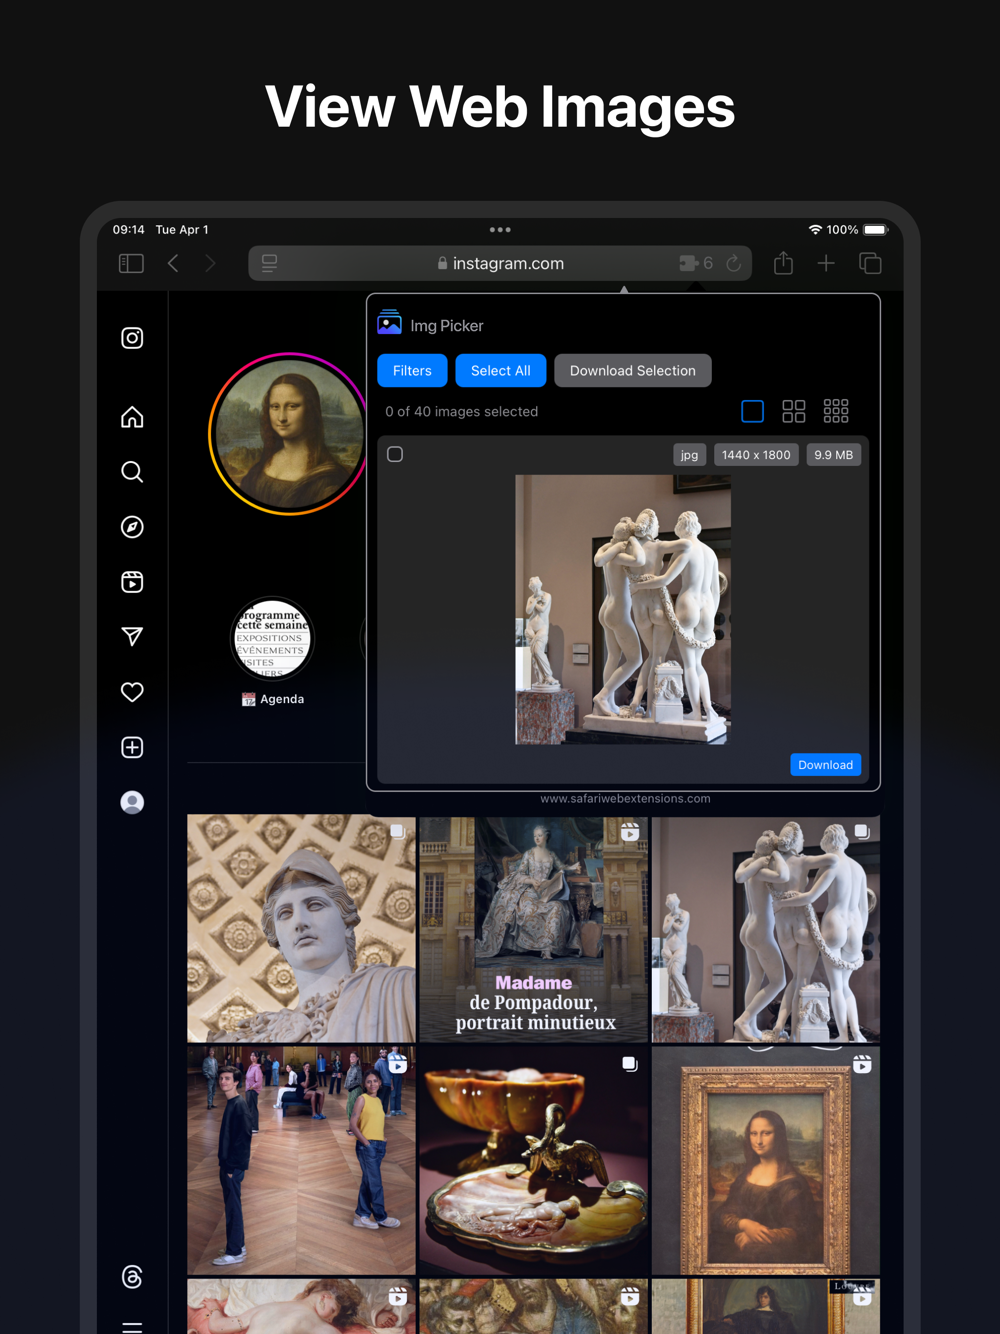This screenshot has width=1000, height=1334.
Task: Reload the instagram.com page
Action: coord(734,263)
